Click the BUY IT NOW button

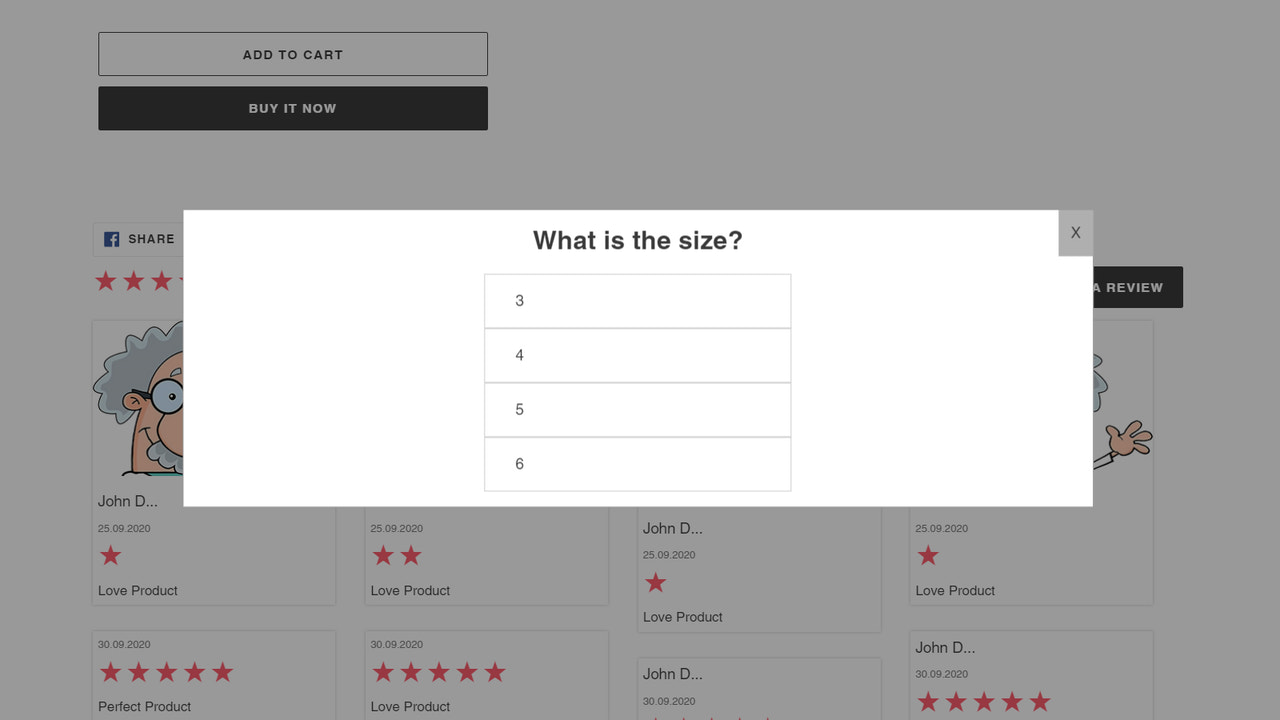point(292,108)
